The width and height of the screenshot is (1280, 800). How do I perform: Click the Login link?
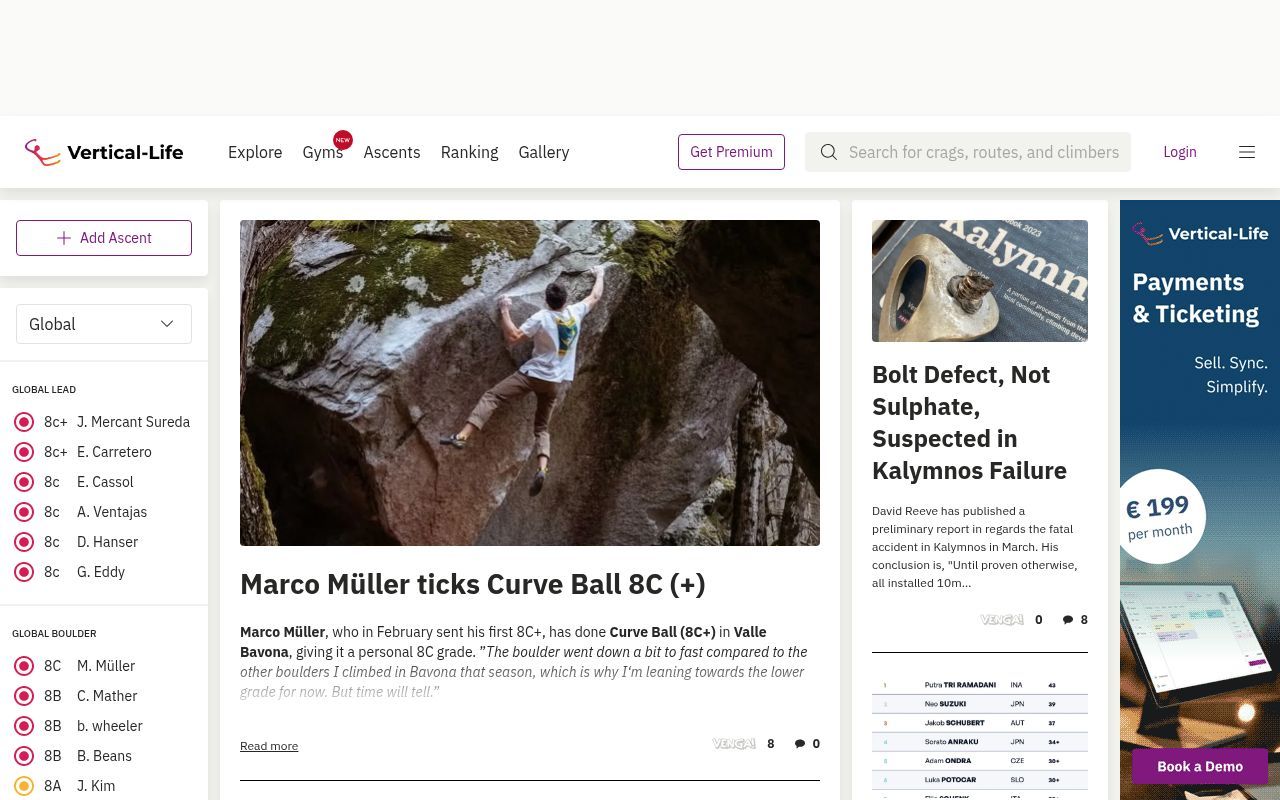point(1180,152)
